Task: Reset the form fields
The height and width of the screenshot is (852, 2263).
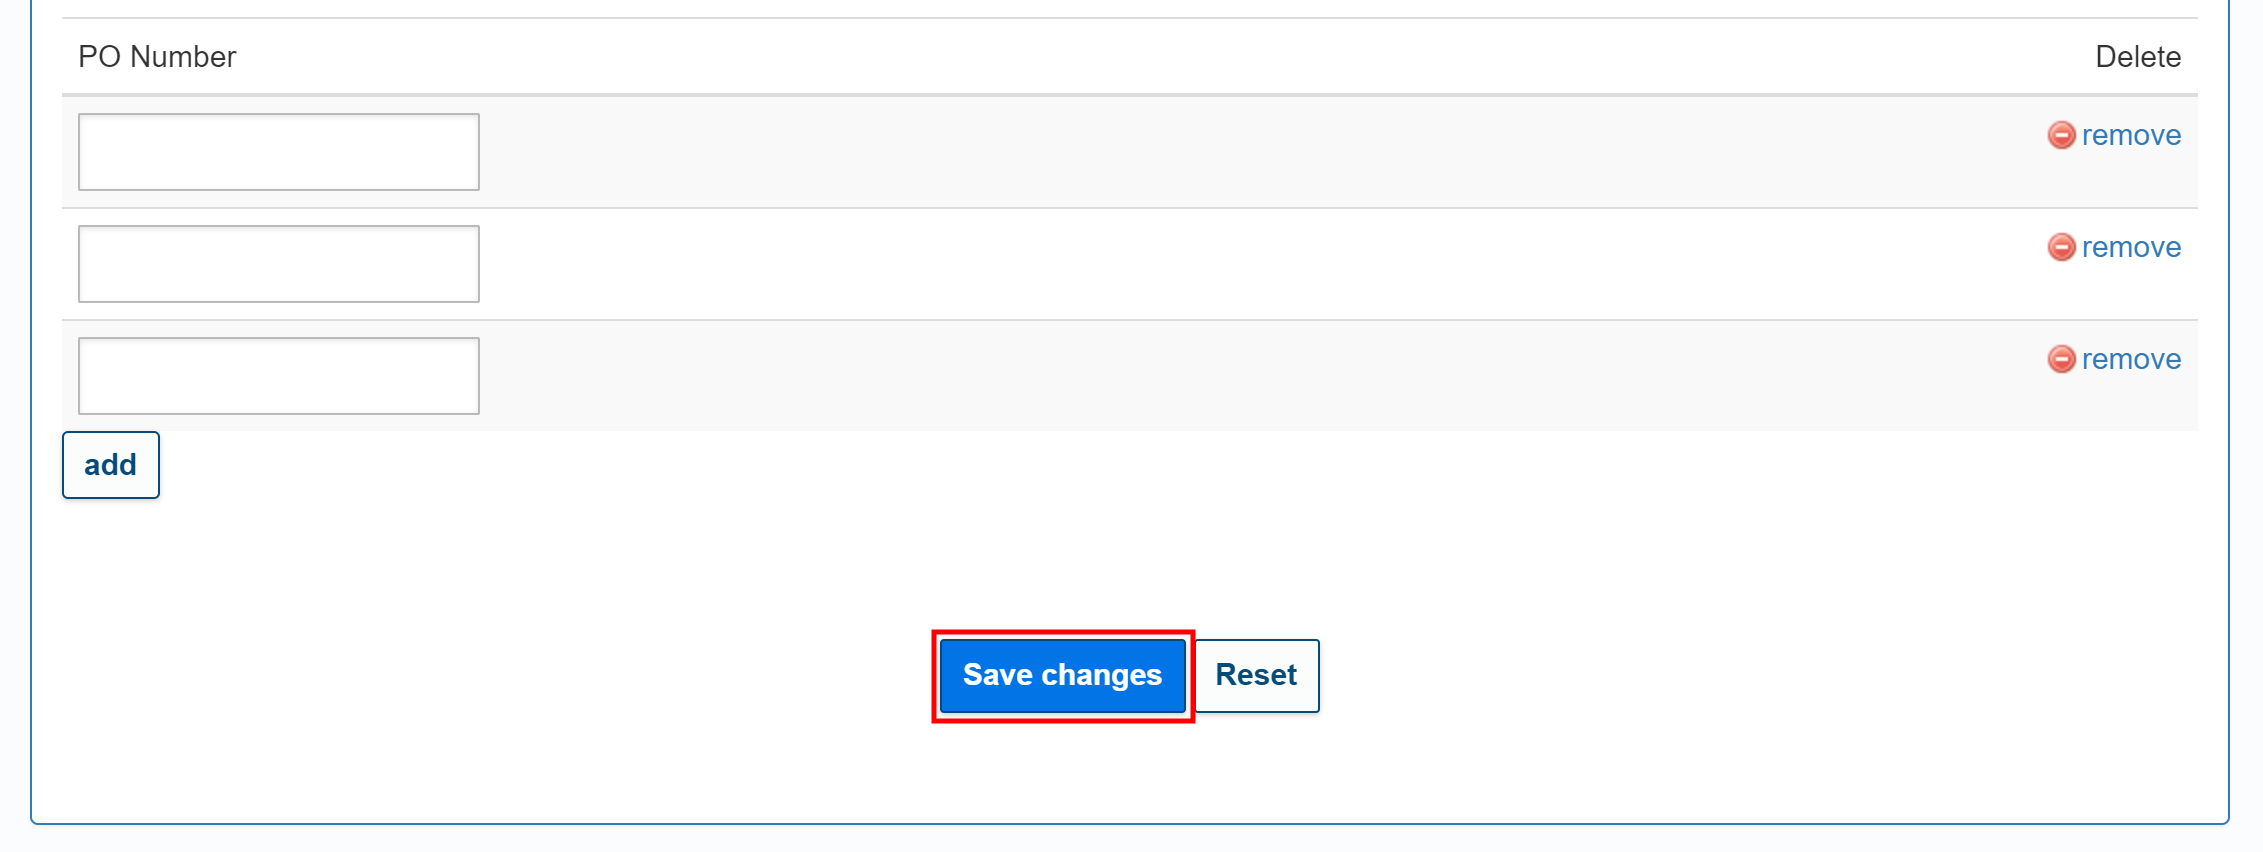Action: tap(1257, 676)
